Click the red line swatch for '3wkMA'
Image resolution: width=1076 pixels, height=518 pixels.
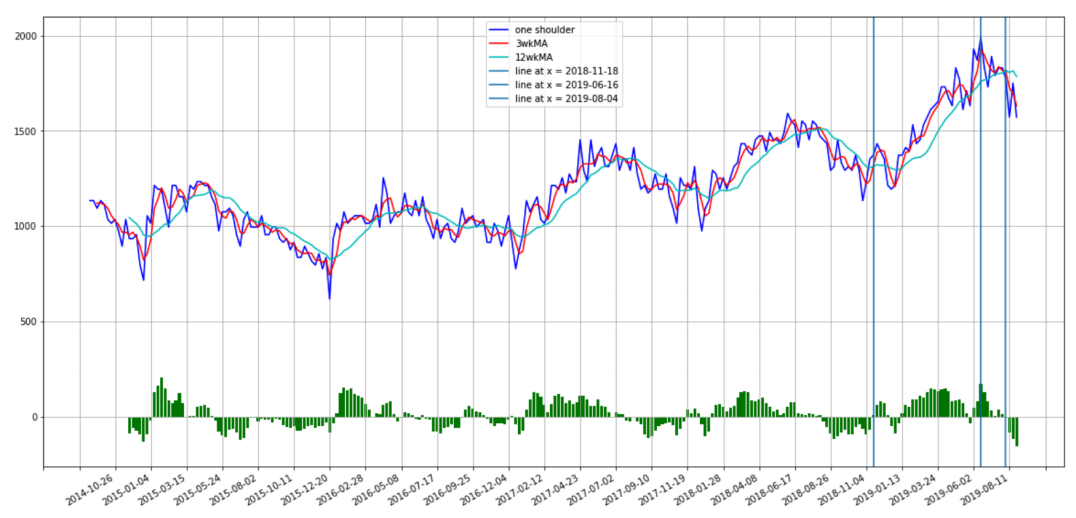499,43
